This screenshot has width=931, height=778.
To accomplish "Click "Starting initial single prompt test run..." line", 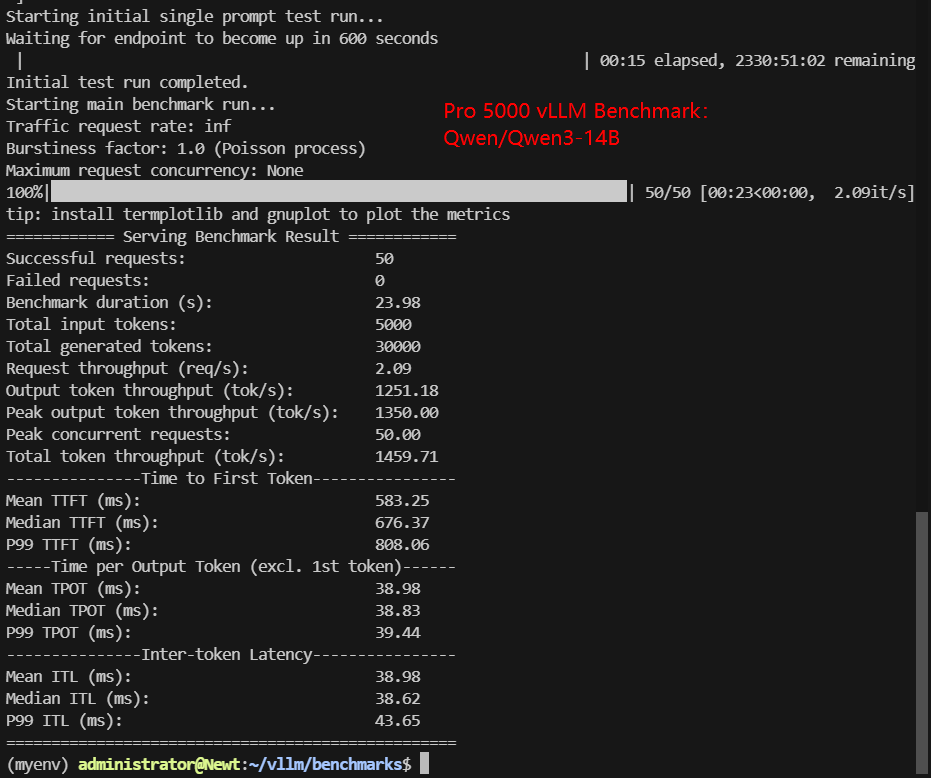I will coord(195,17).
